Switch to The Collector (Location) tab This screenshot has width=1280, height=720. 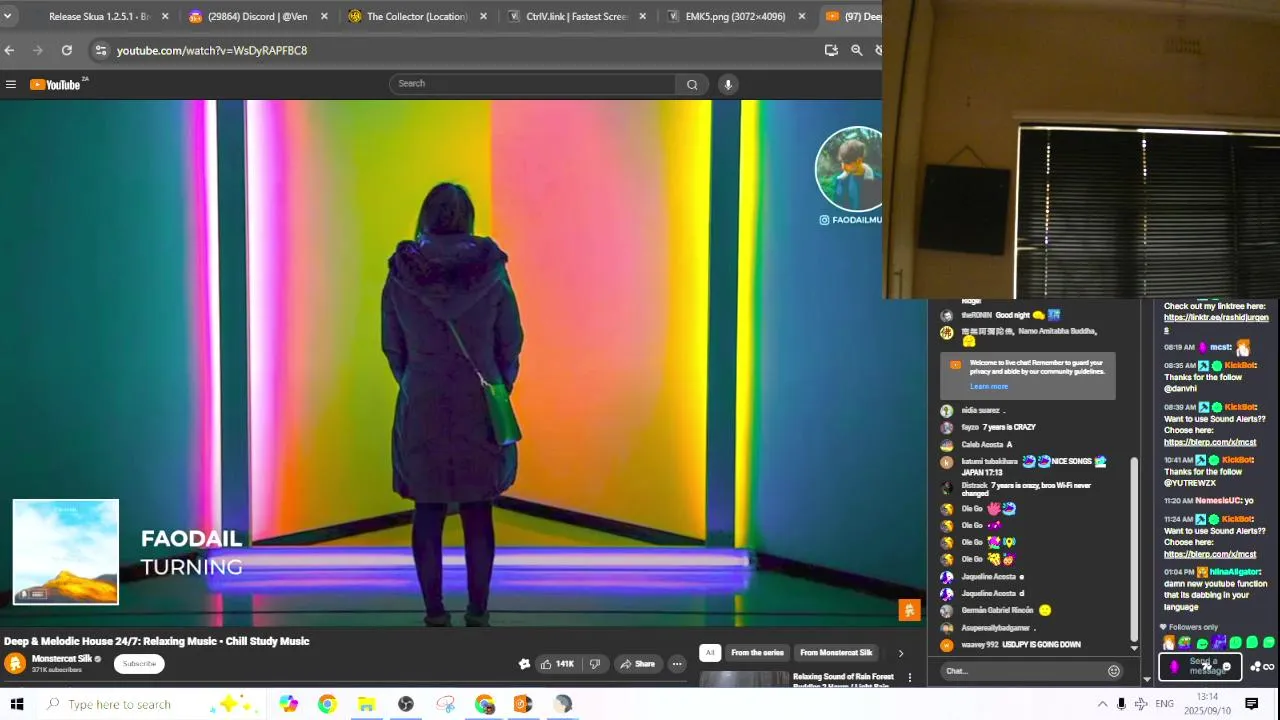click(x=416, y=16)
